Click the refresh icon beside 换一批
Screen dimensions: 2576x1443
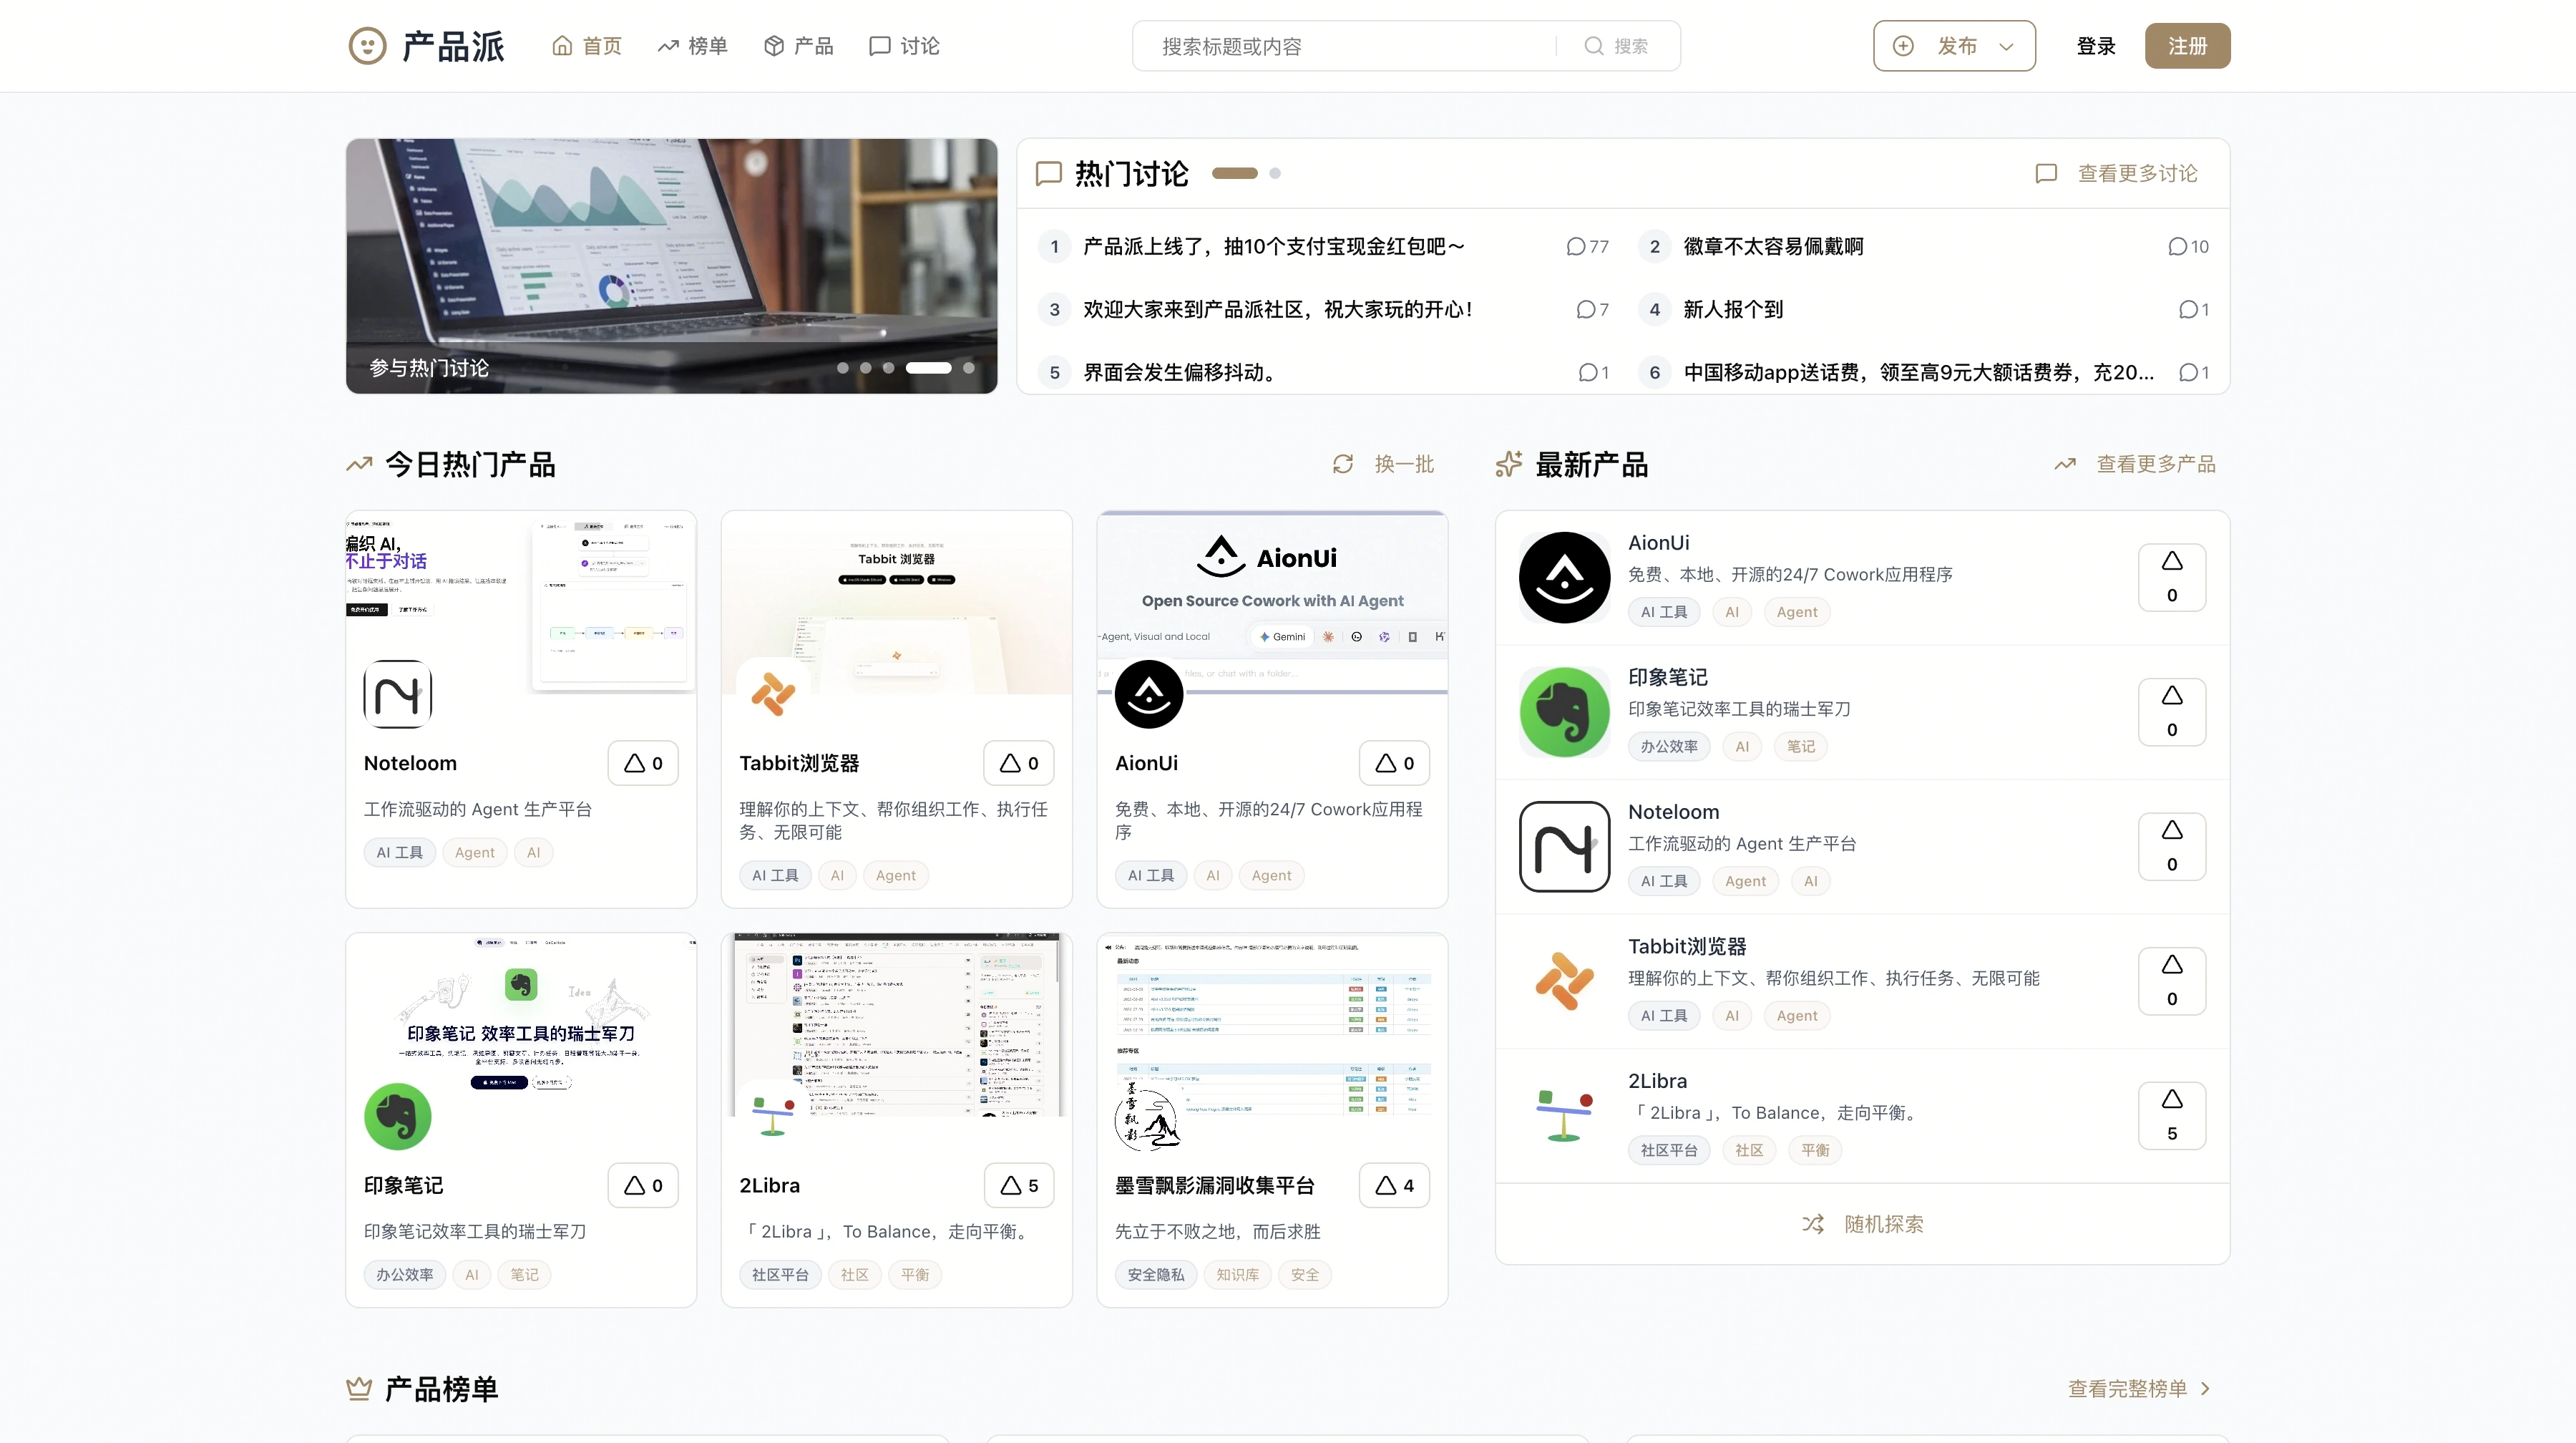tap(1343, 463)
